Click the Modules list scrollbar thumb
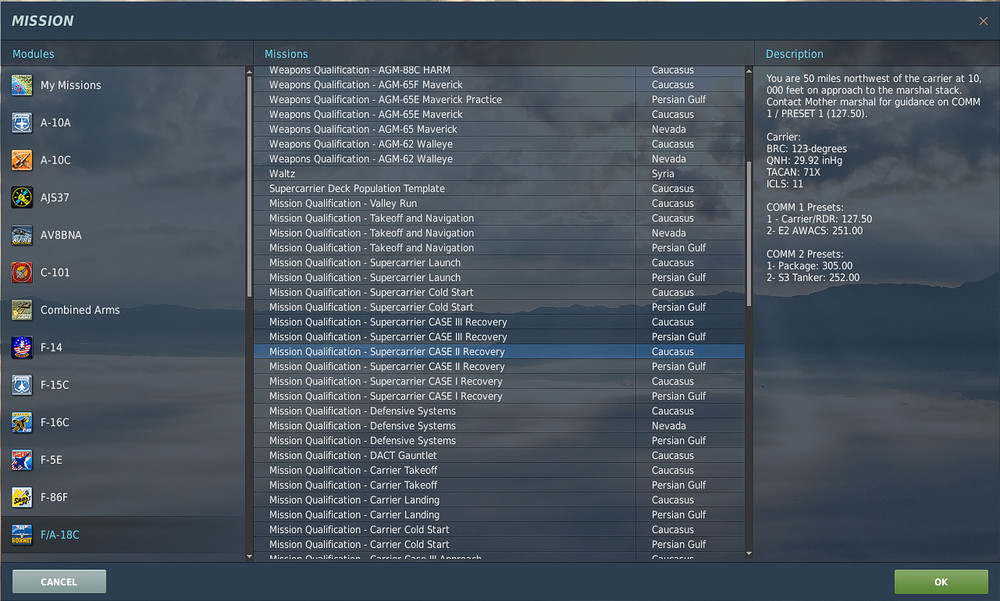 point(249,187)
